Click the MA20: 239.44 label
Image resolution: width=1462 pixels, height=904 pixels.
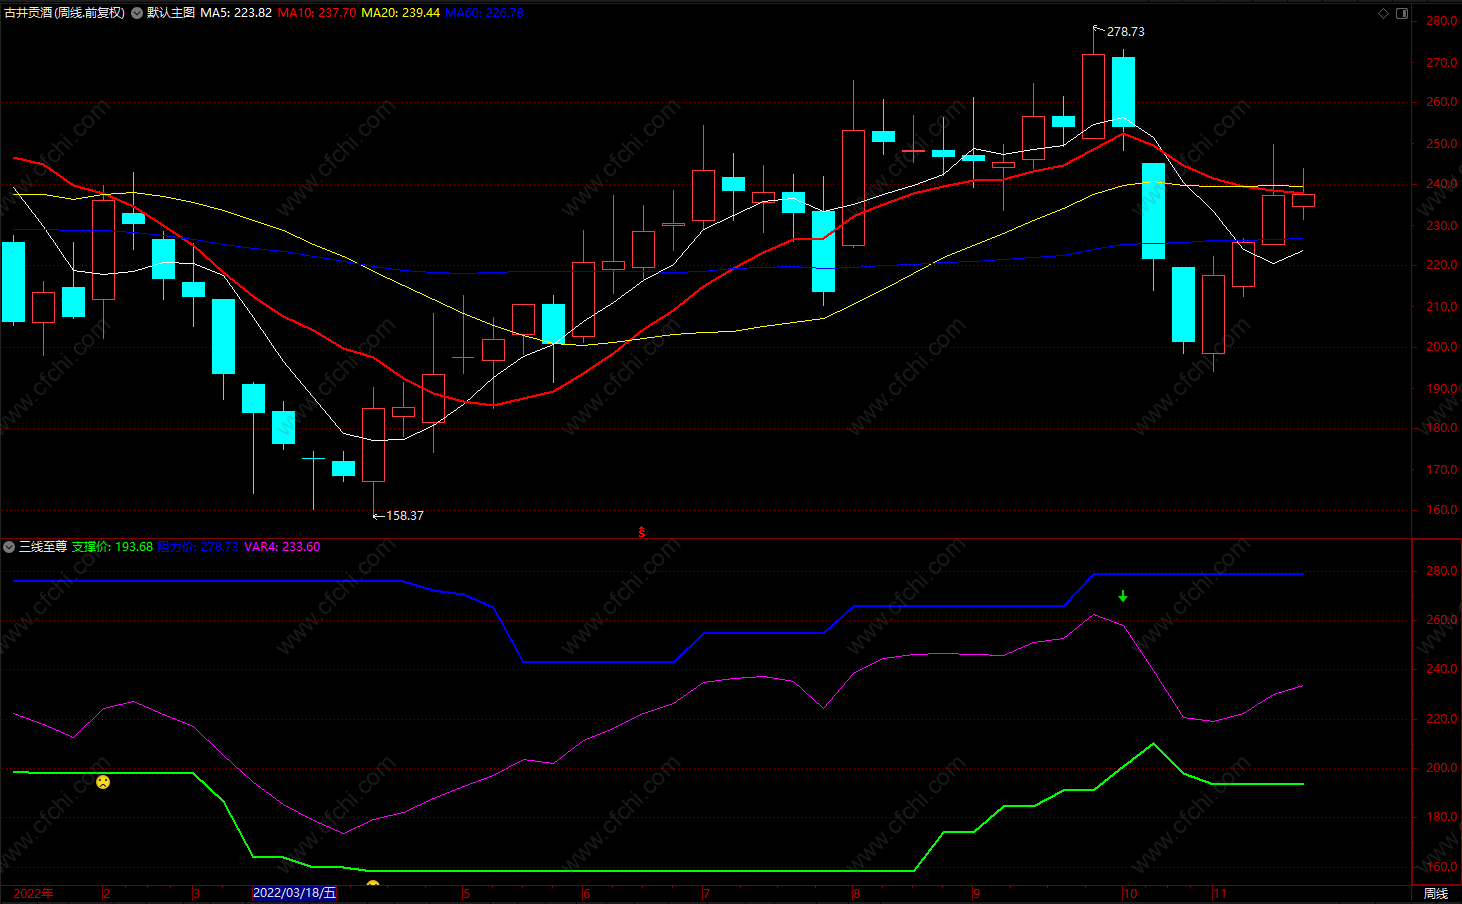pyautogui.click(x=400, y=13)
